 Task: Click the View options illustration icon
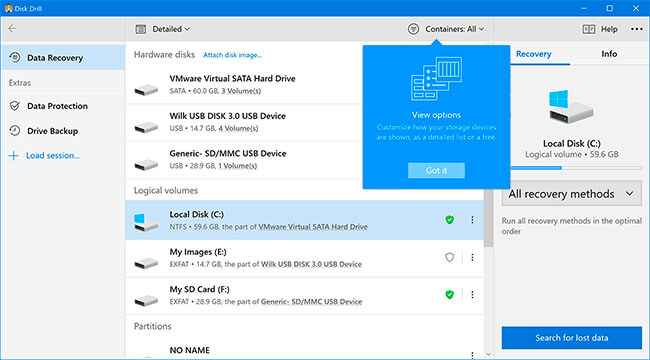(436, 79)
